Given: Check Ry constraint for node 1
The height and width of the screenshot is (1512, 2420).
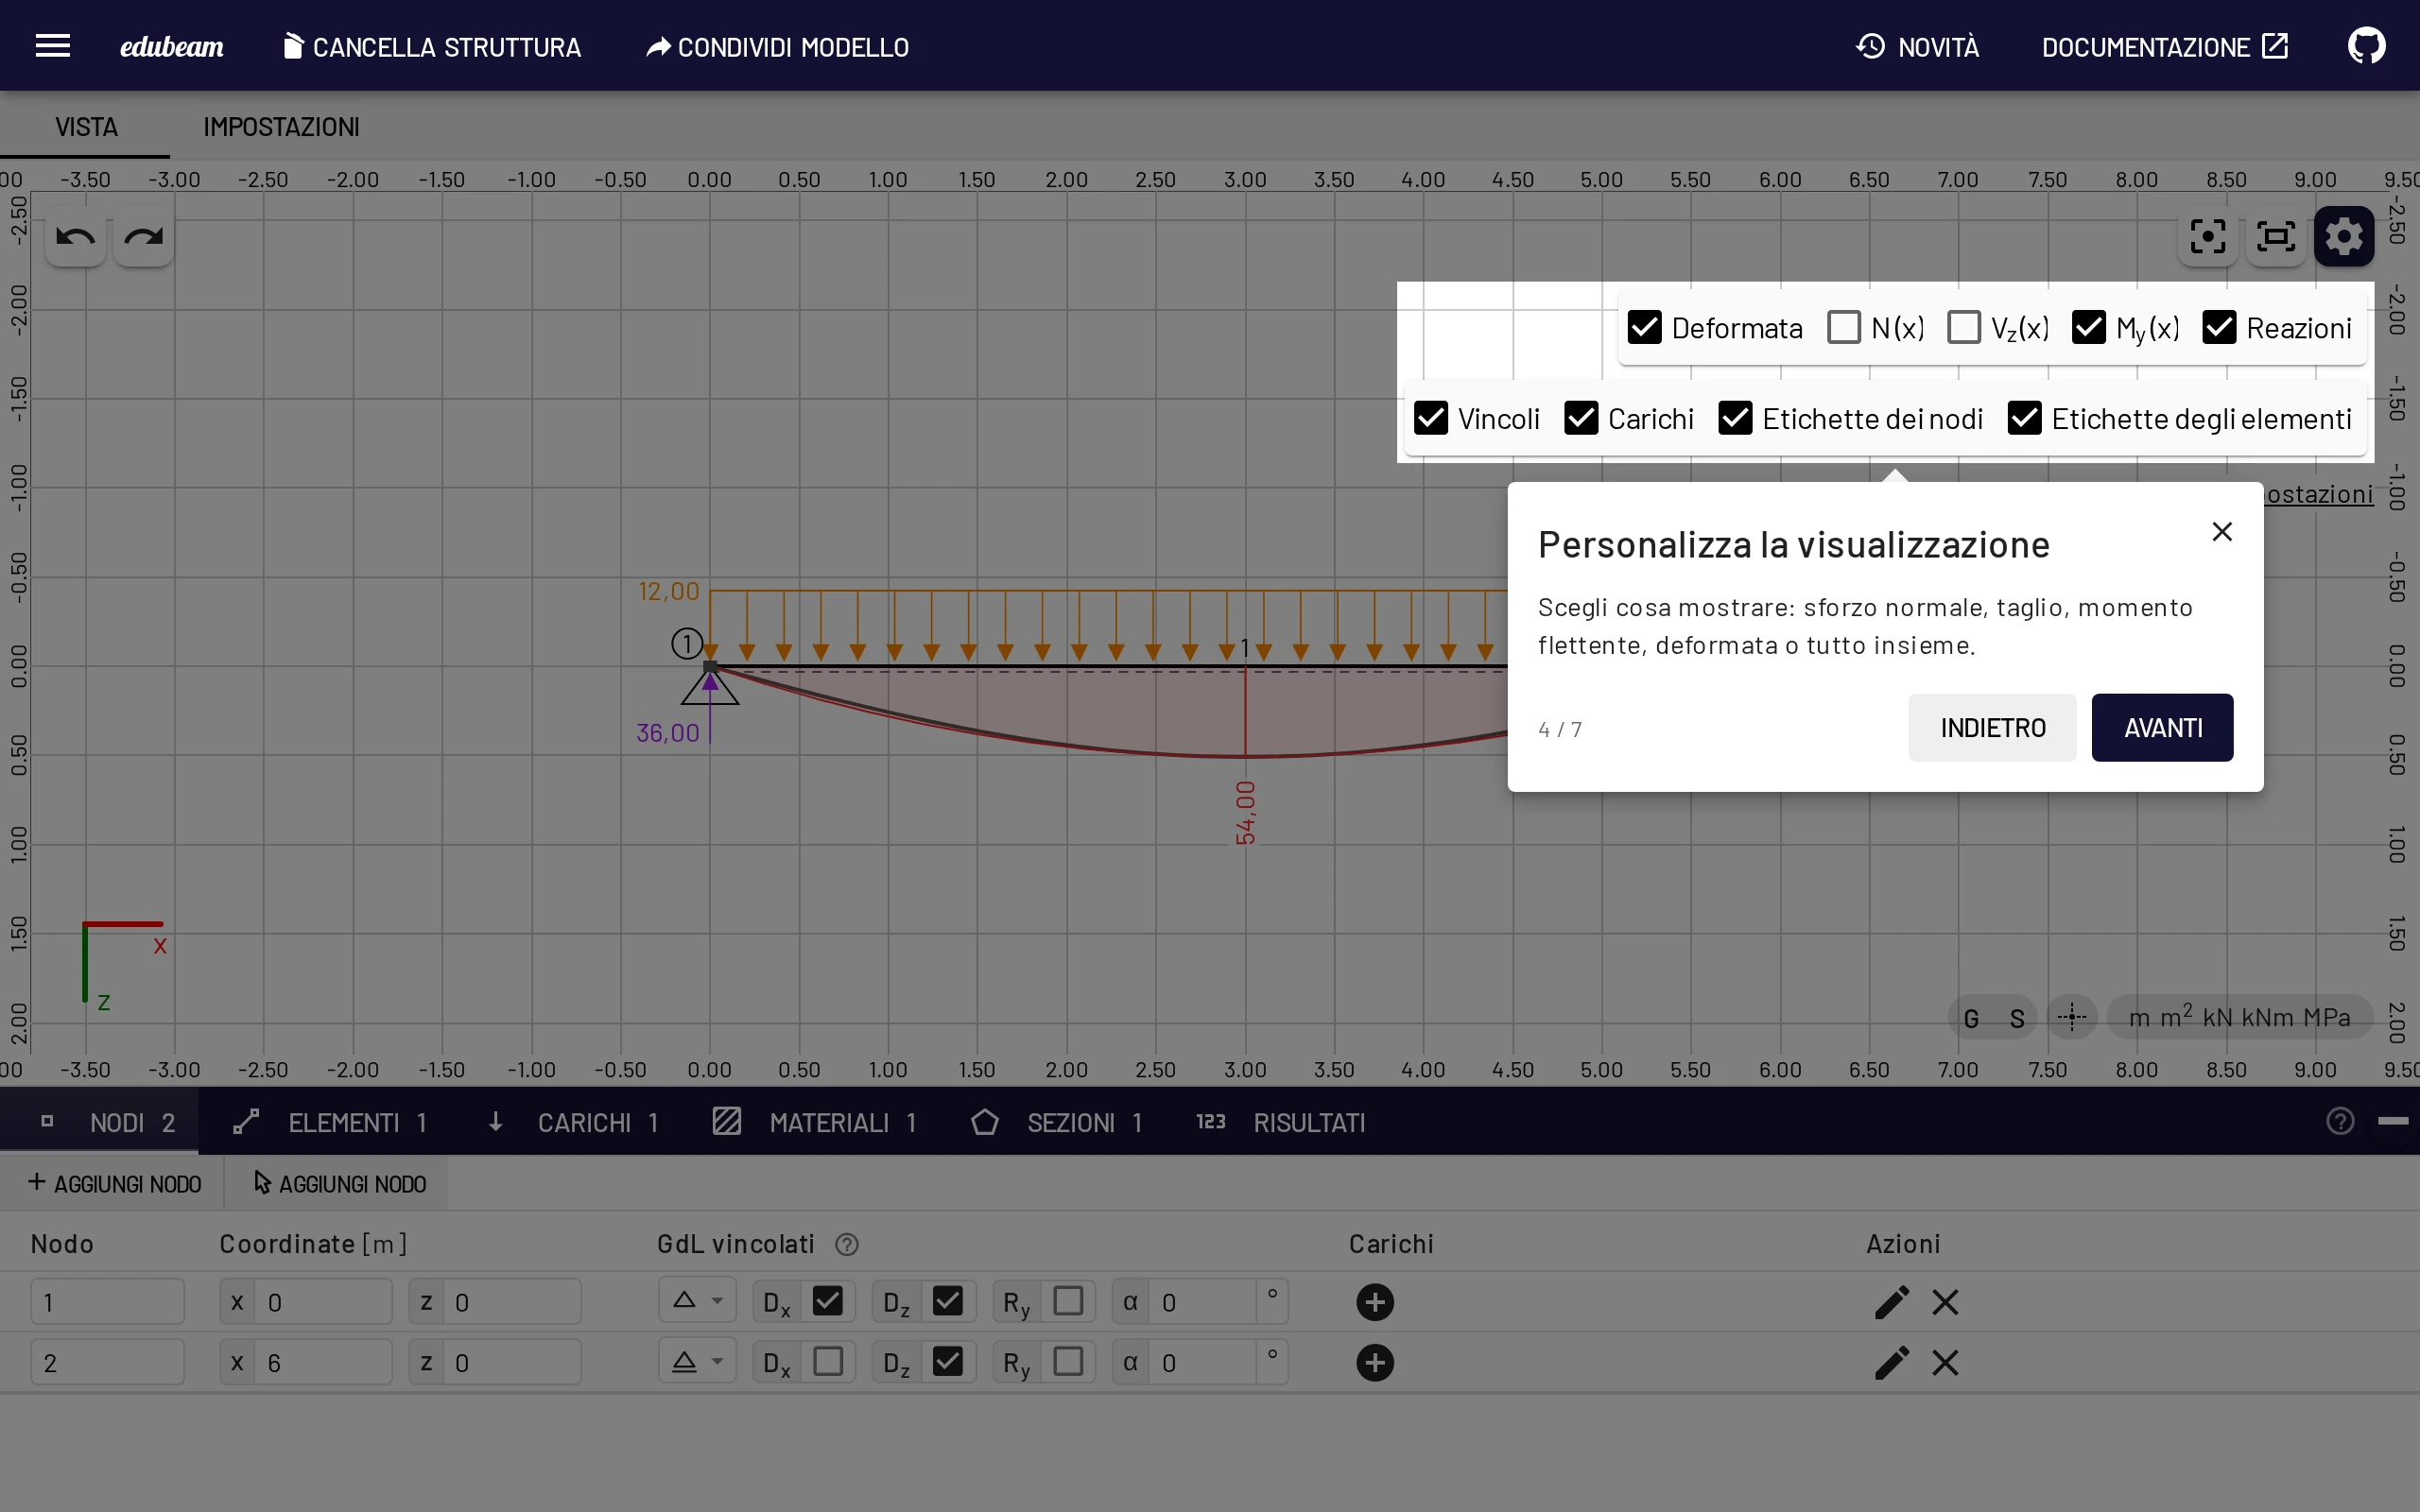Looking at the screenshot, I should pos(1068,1301).
